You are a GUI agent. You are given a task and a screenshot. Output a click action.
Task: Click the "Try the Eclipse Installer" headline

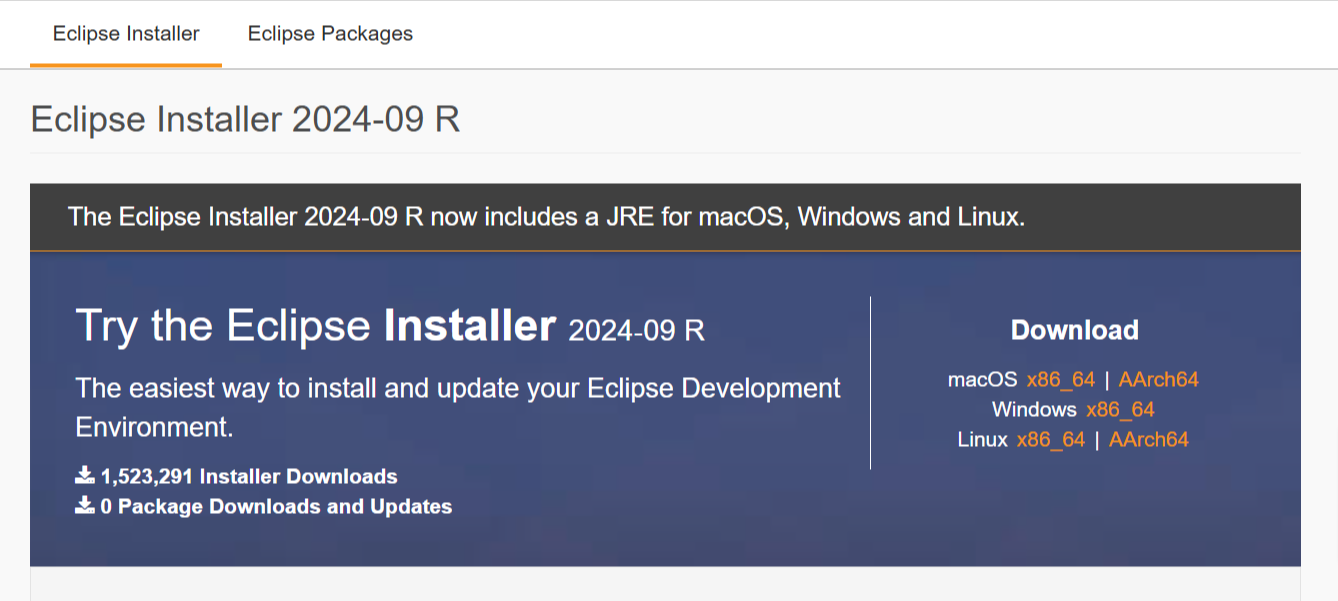390,326
